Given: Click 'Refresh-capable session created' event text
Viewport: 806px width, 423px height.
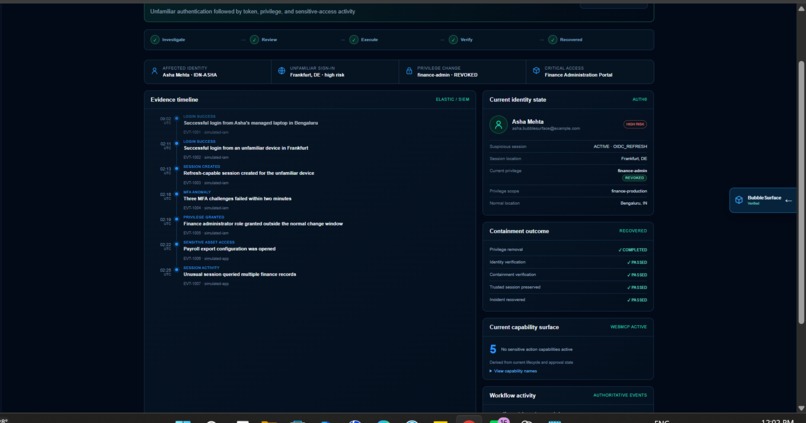Looking at the screenshot, I should tap(249, 173).
